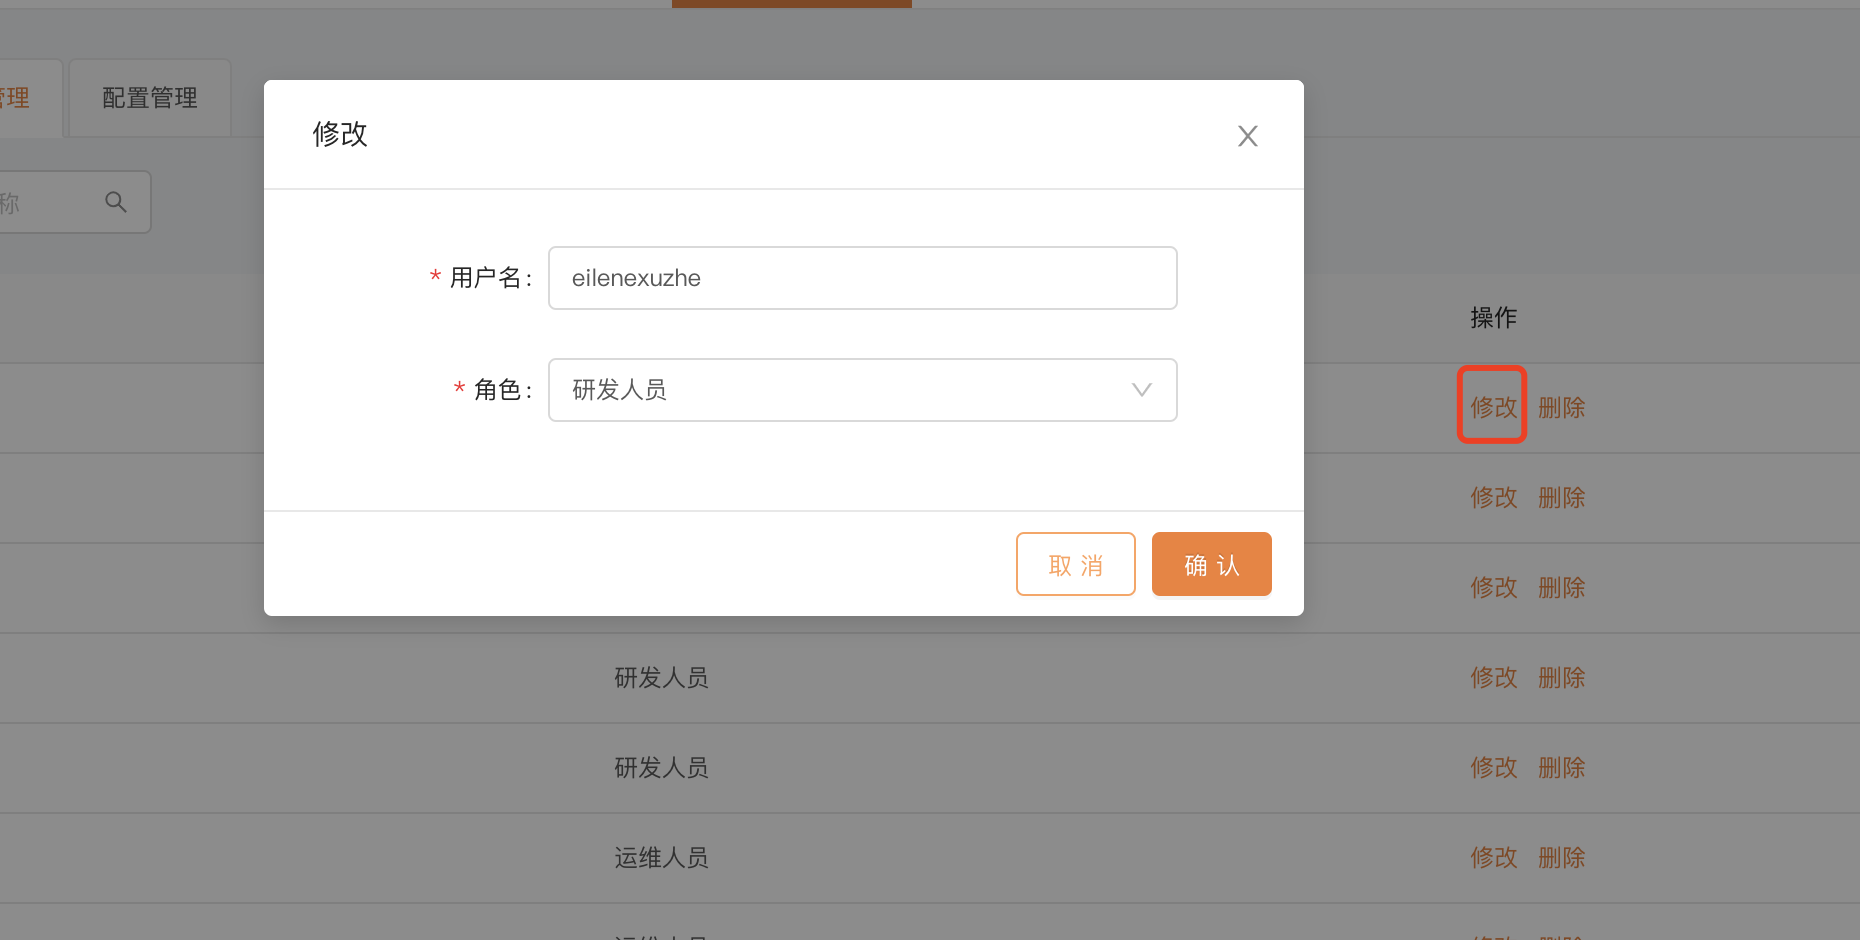
Task: Click 修改 in the second visible 研发人员 row
Action: tap(1493, 767)
